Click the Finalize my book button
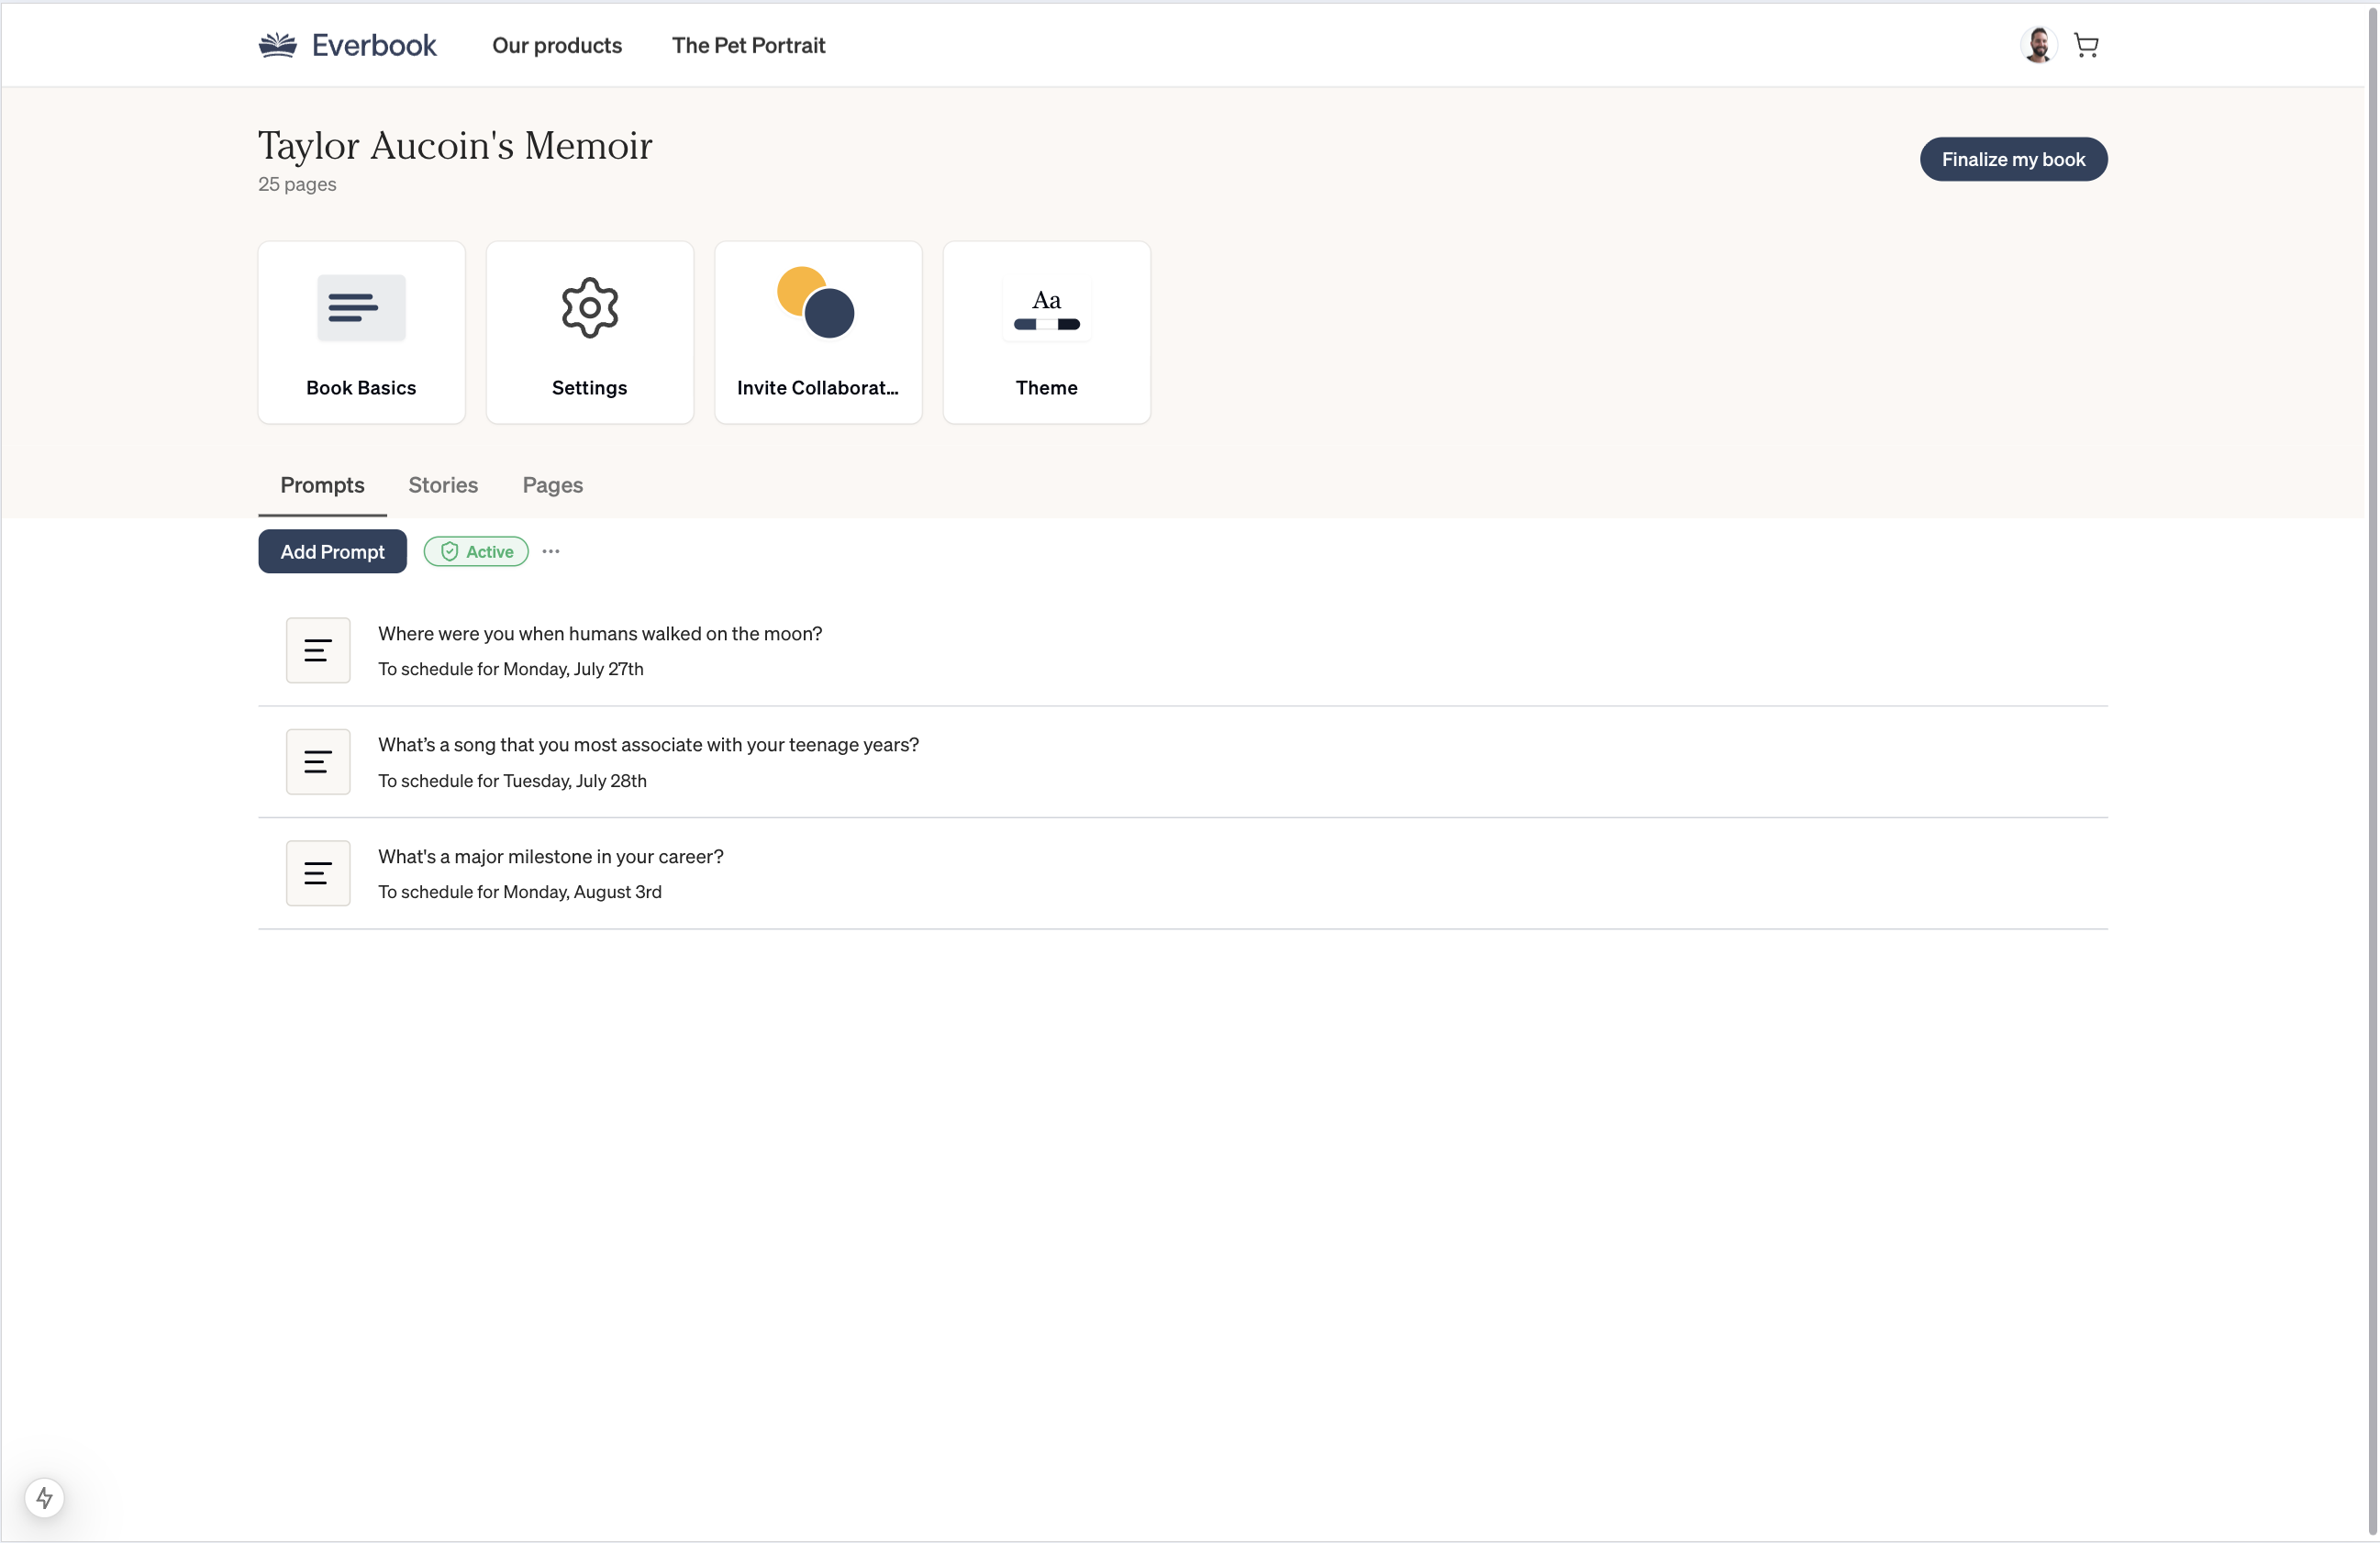 click(2013, 159)
